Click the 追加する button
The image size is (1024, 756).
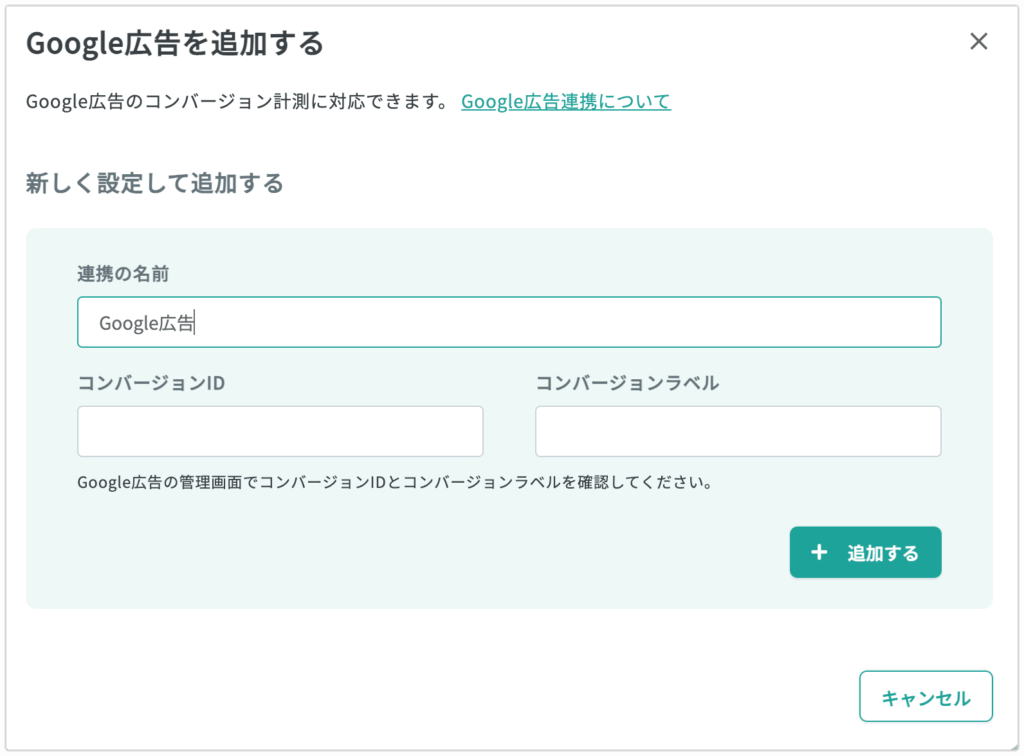(865, 552)
